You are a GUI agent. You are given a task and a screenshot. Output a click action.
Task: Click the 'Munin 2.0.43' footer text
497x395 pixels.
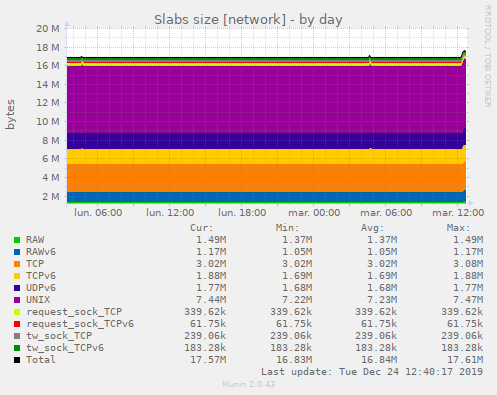[x=249, y=384]
